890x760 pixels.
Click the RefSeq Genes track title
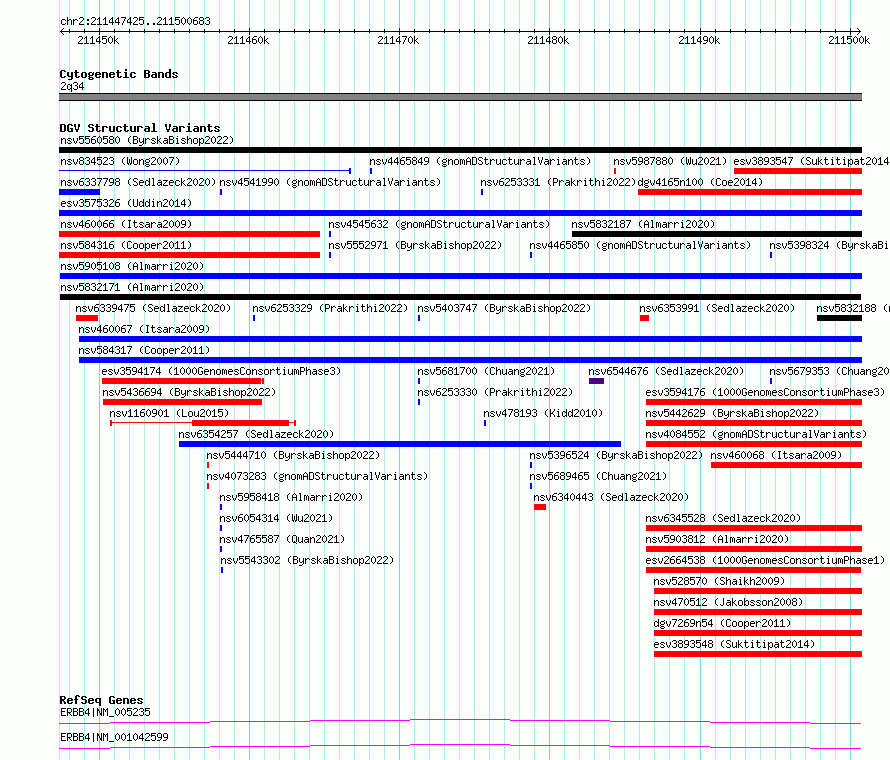pos(102,700)
